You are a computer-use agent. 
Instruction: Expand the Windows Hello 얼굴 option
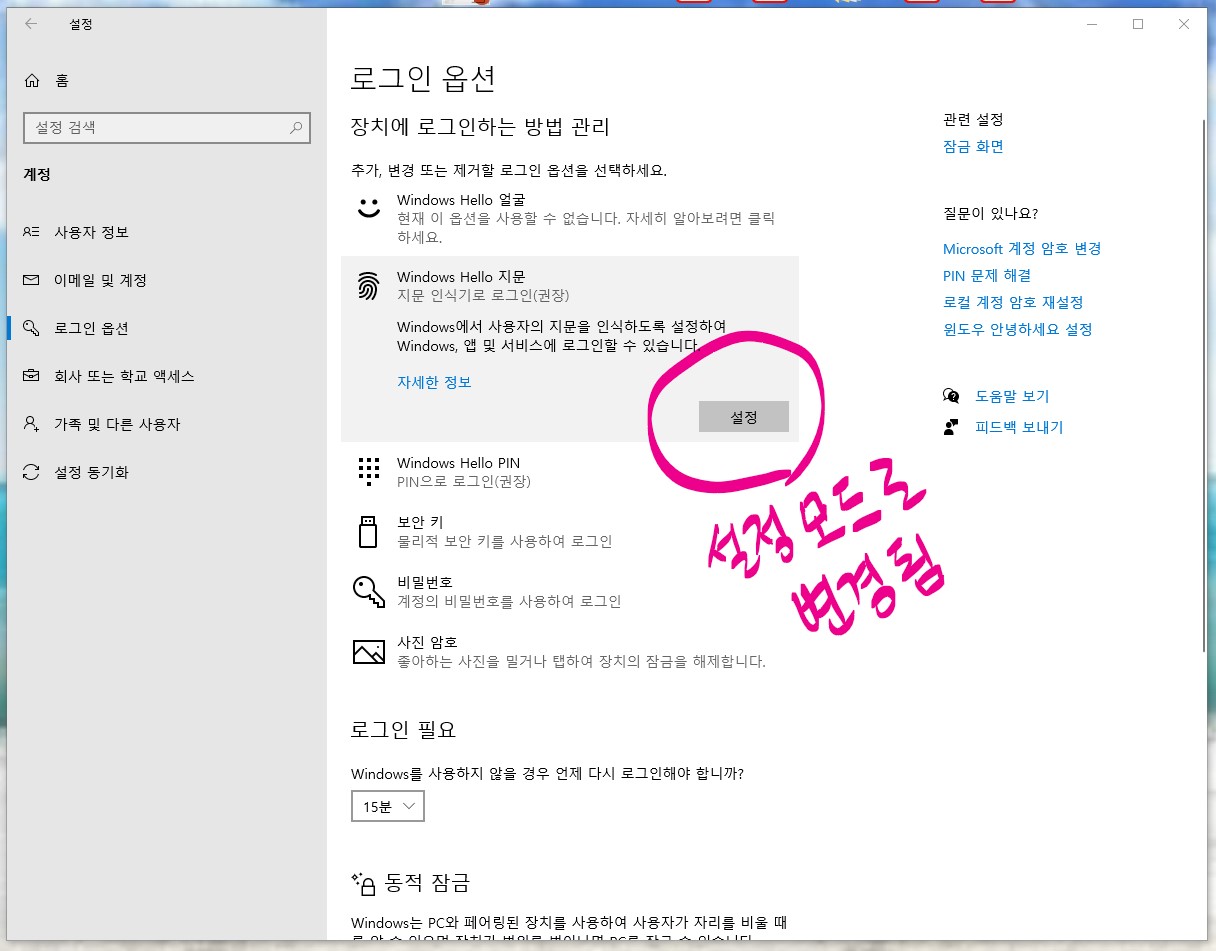pos(570,219)
